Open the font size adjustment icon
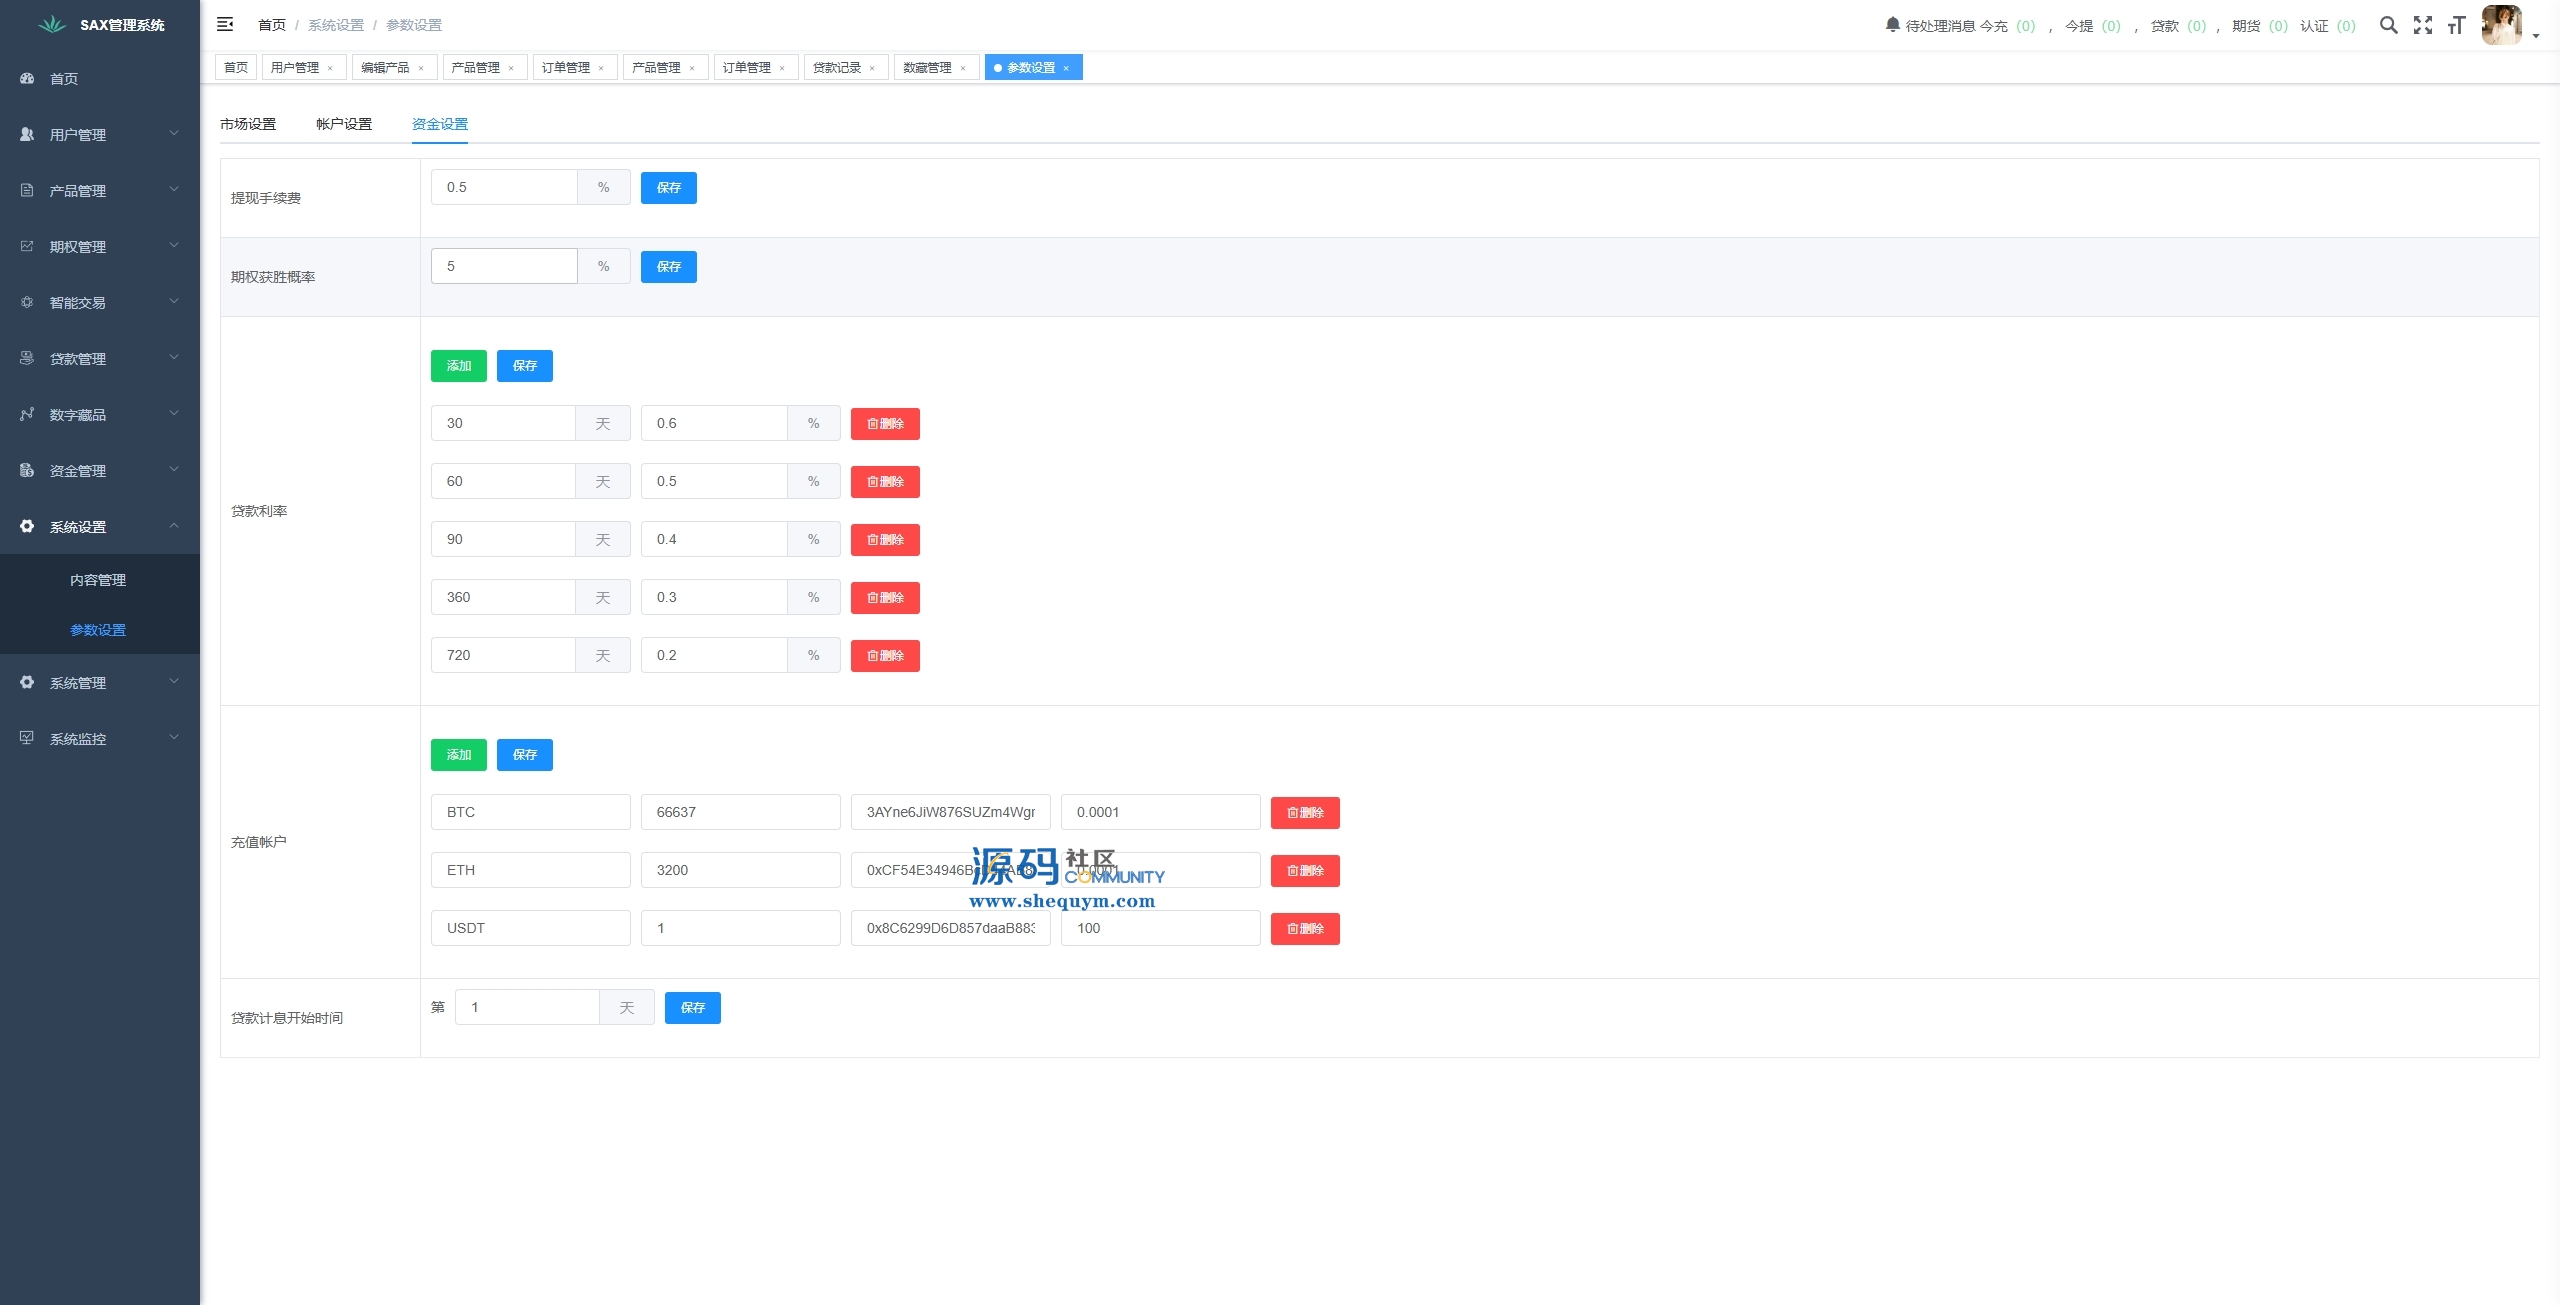The height and width of the screenshot is (1305, 2560). (x=2456, y=25)
